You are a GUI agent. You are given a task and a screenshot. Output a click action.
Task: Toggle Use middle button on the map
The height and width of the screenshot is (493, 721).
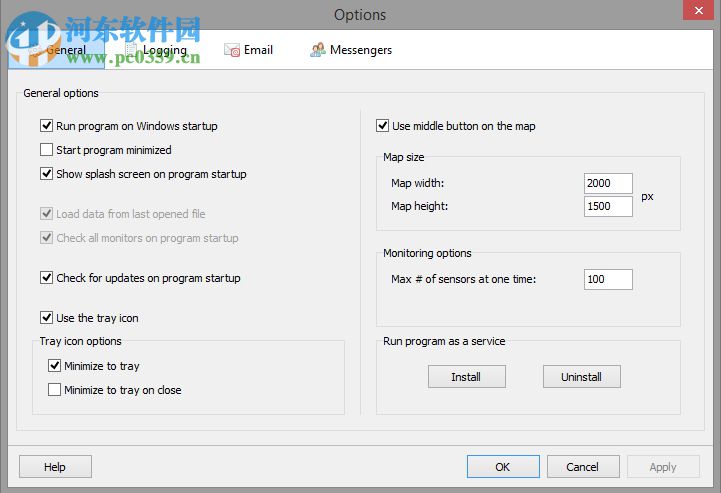[383, 126]
